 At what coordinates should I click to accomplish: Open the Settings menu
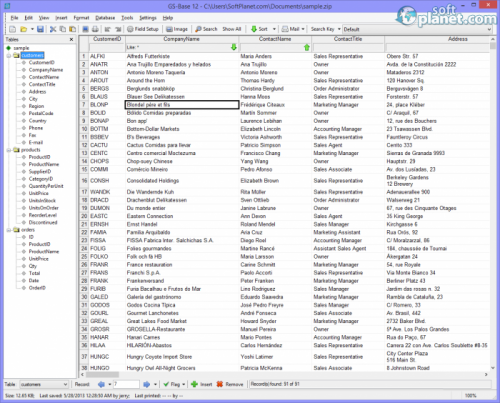click(x=148, y=18)
